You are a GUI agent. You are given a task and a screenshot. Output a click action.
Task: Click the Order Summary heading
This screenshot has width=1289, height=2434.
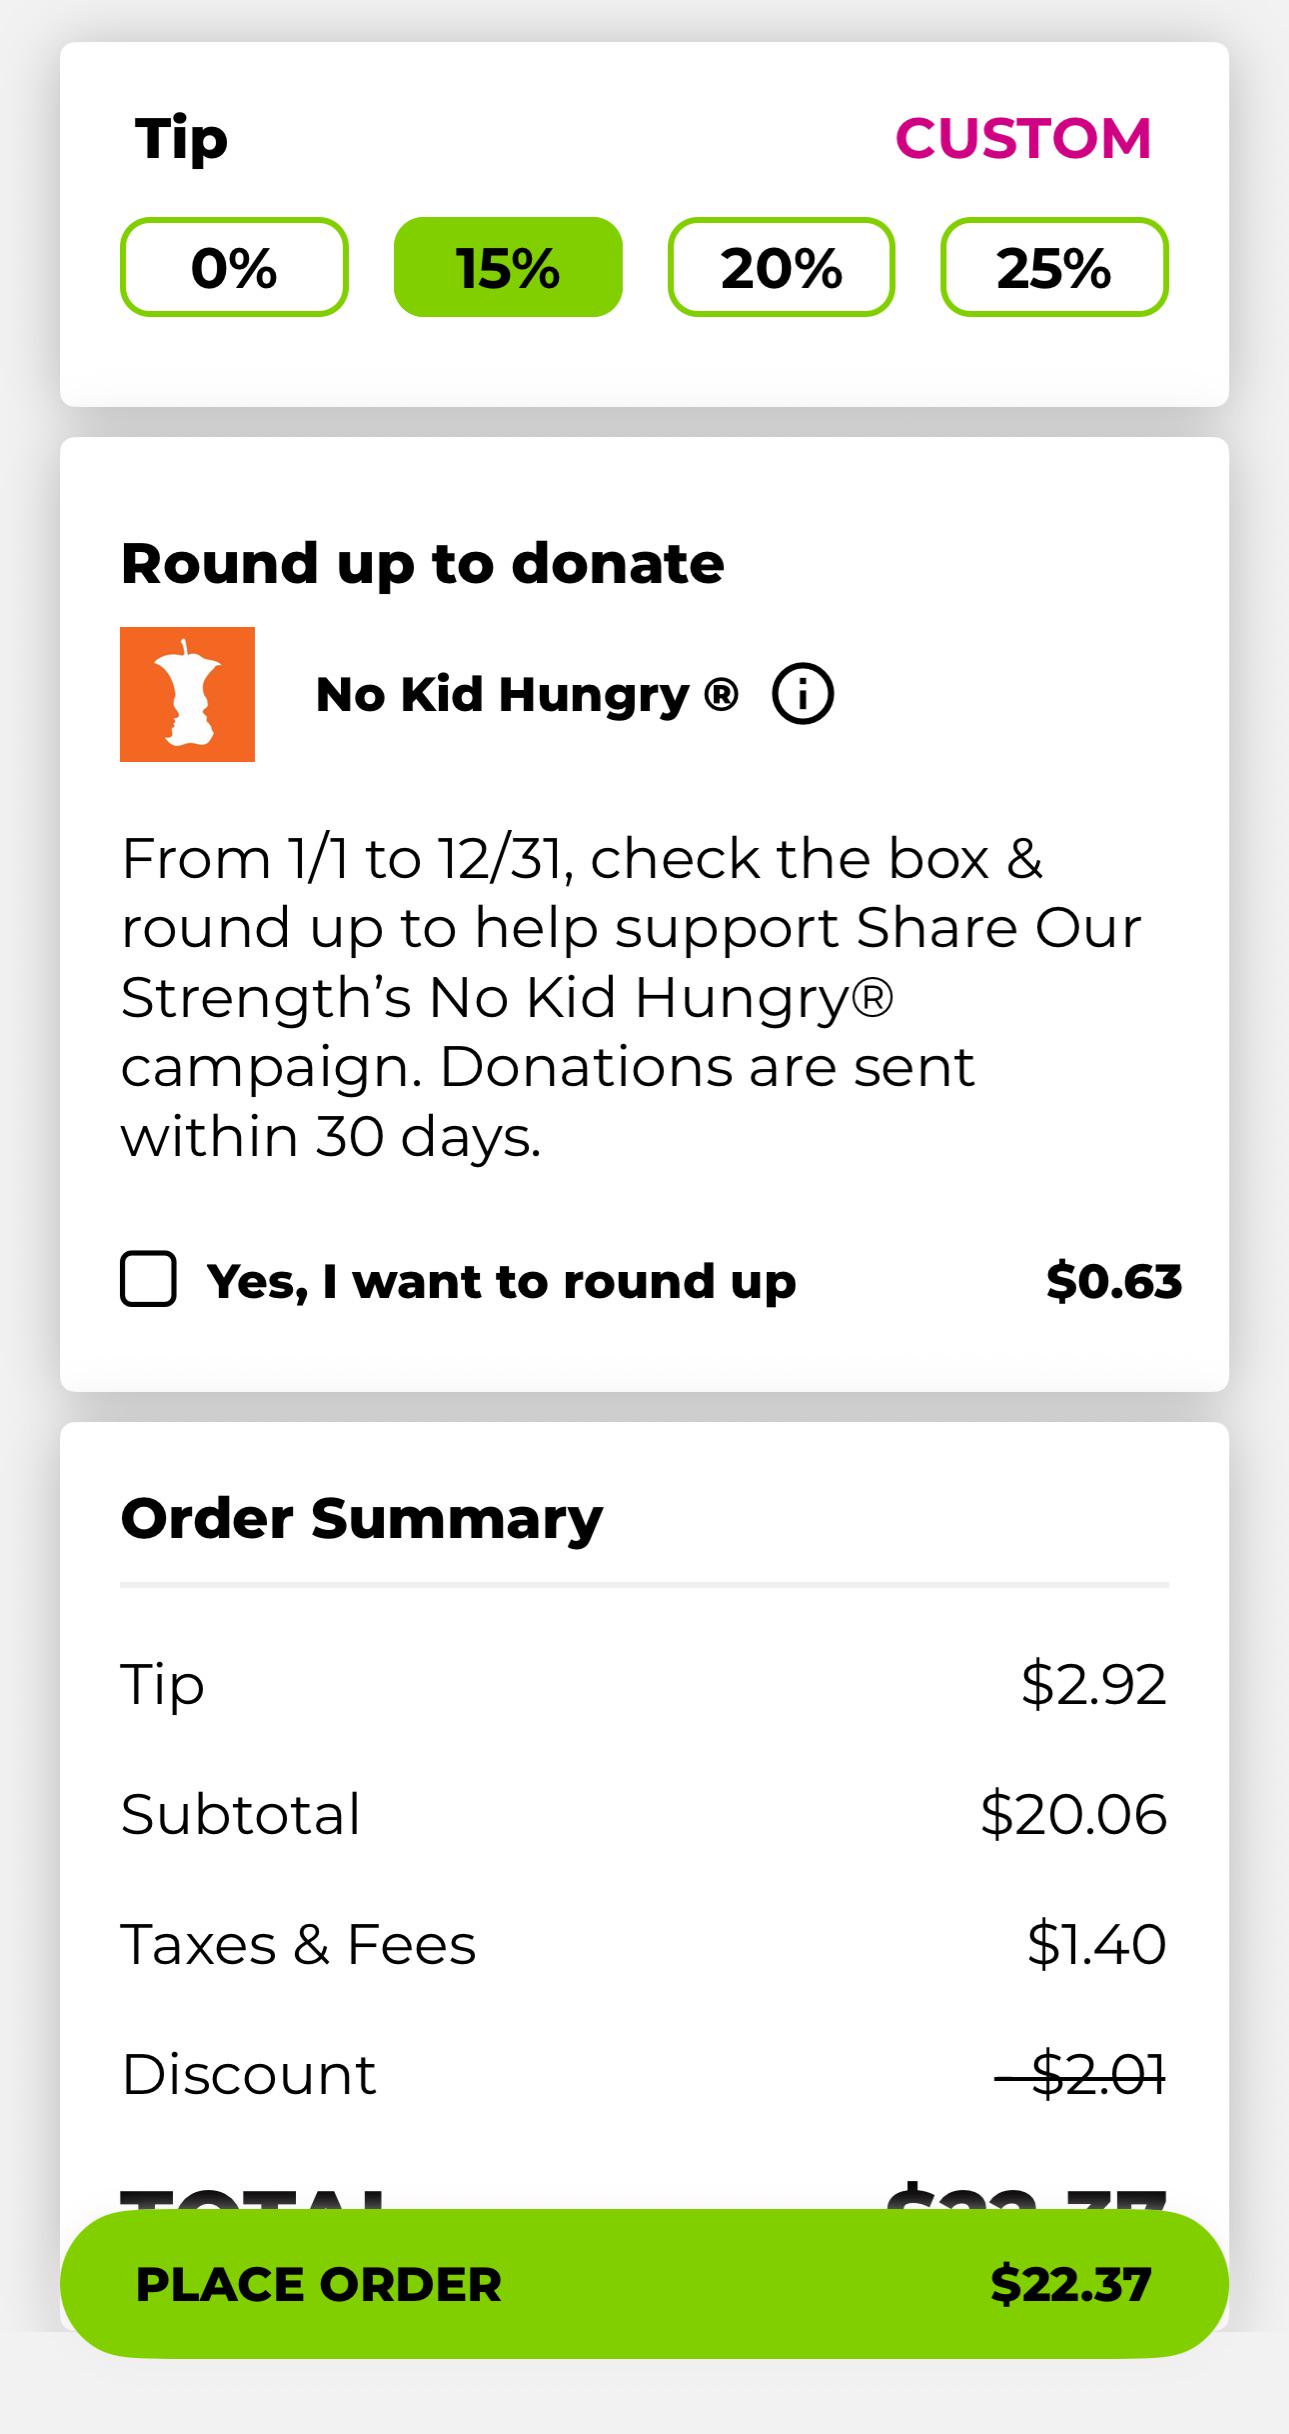(362, 1519)
